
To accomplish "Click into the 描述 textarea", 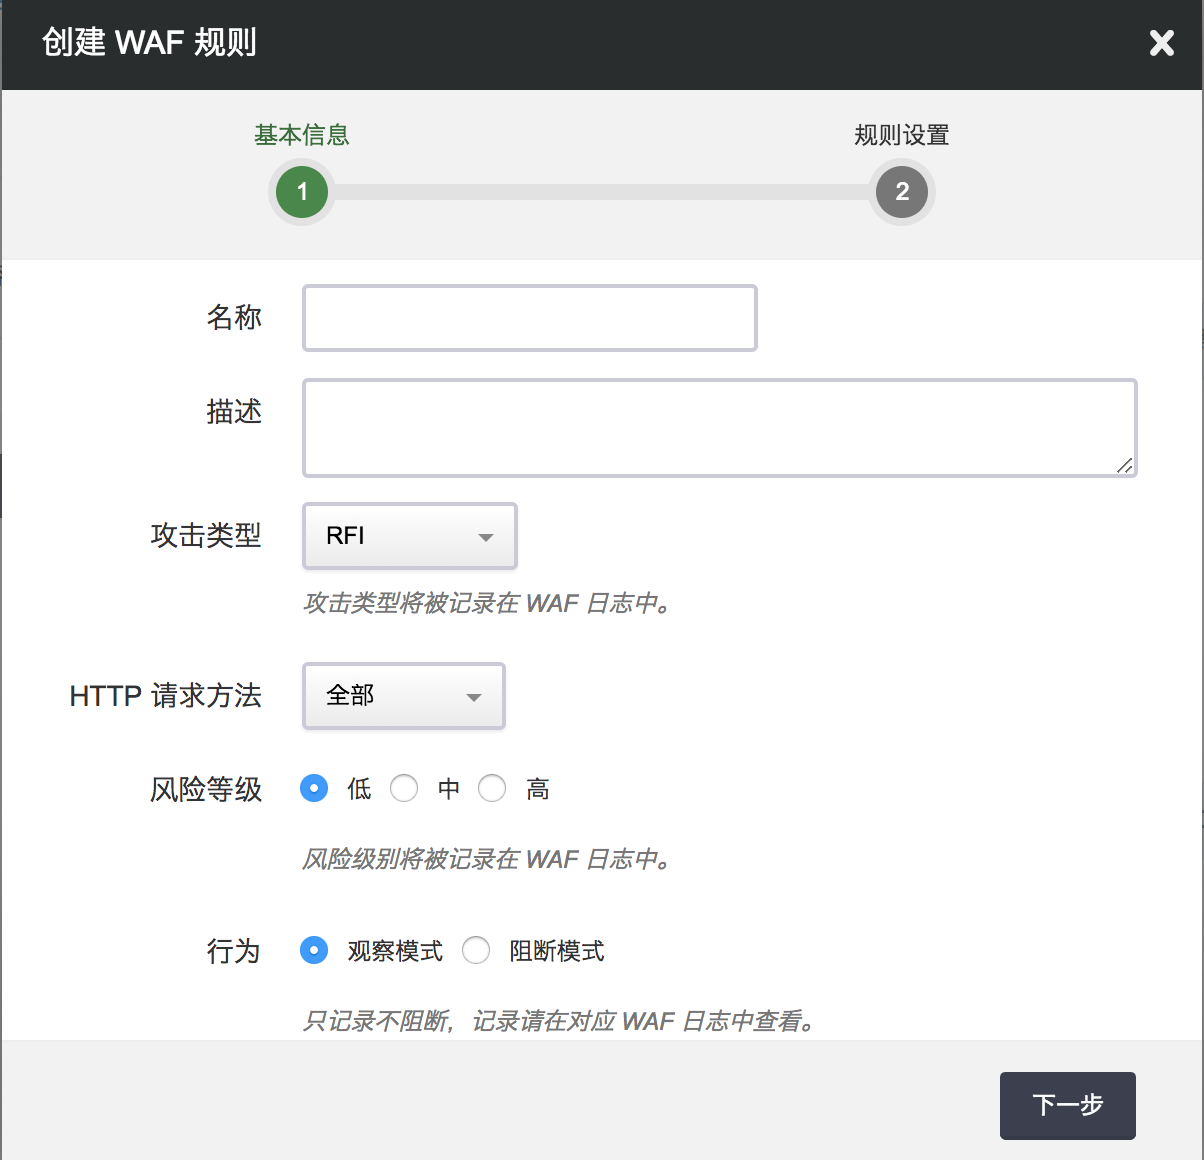I will [x=719, y=427].
